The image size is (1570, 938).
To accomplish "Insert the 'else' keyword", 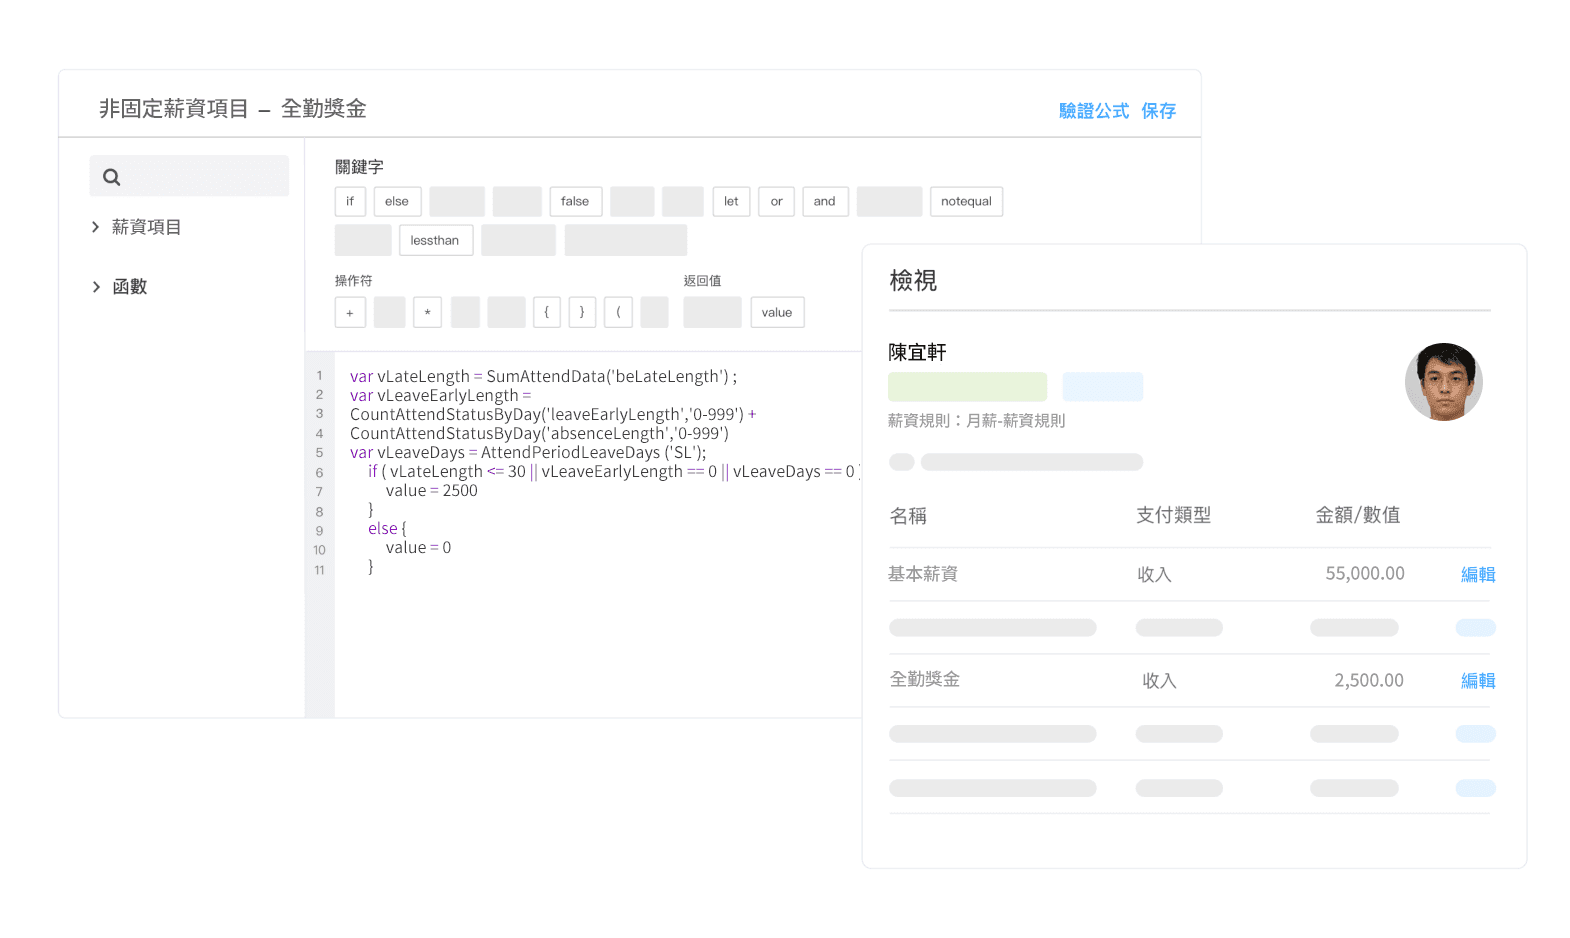I will coord(397,201).
